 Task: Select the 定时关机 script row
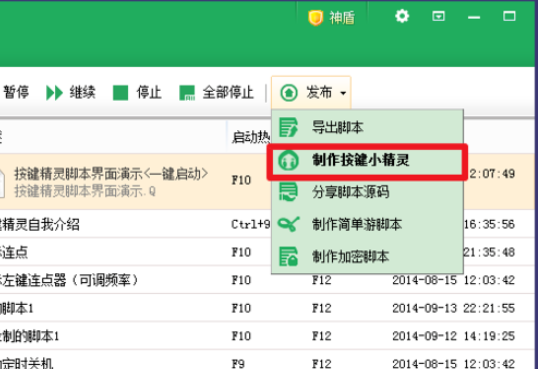pos(268,360)
